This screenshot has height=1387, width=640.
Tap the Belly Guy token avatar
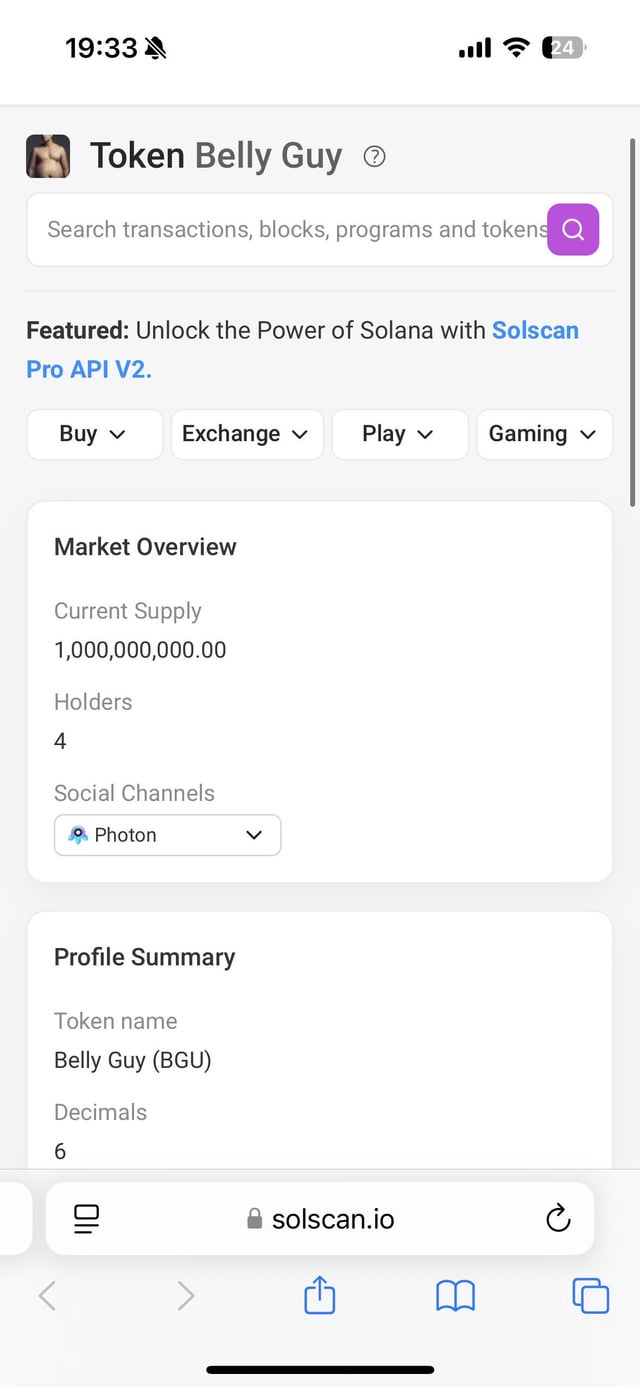[48, 157]
